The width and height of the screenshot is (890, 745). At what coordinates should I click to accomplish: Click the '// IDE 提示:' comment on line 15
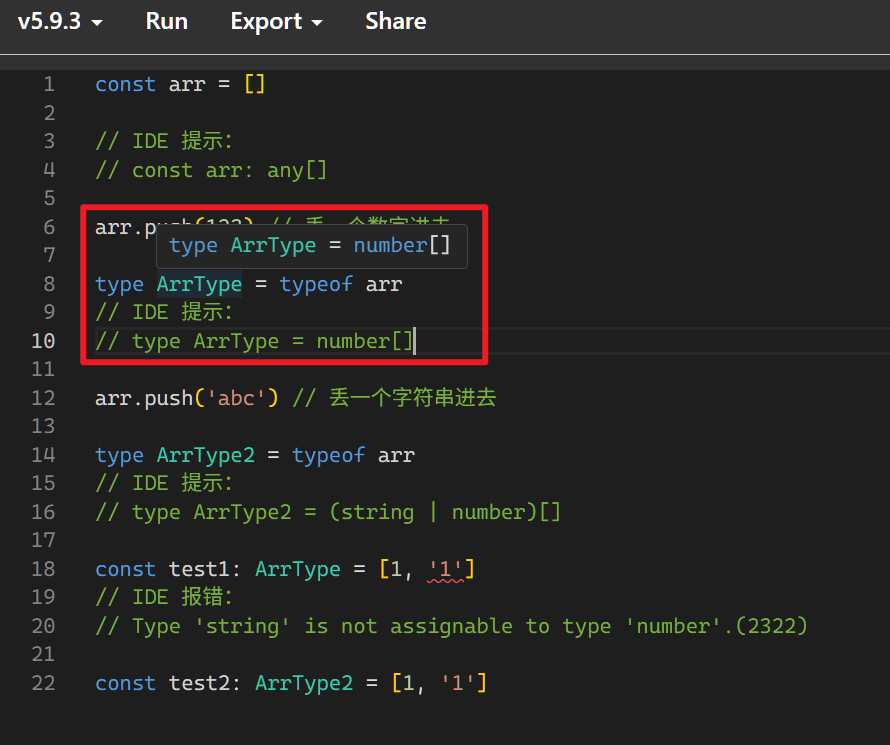point(164,483)
